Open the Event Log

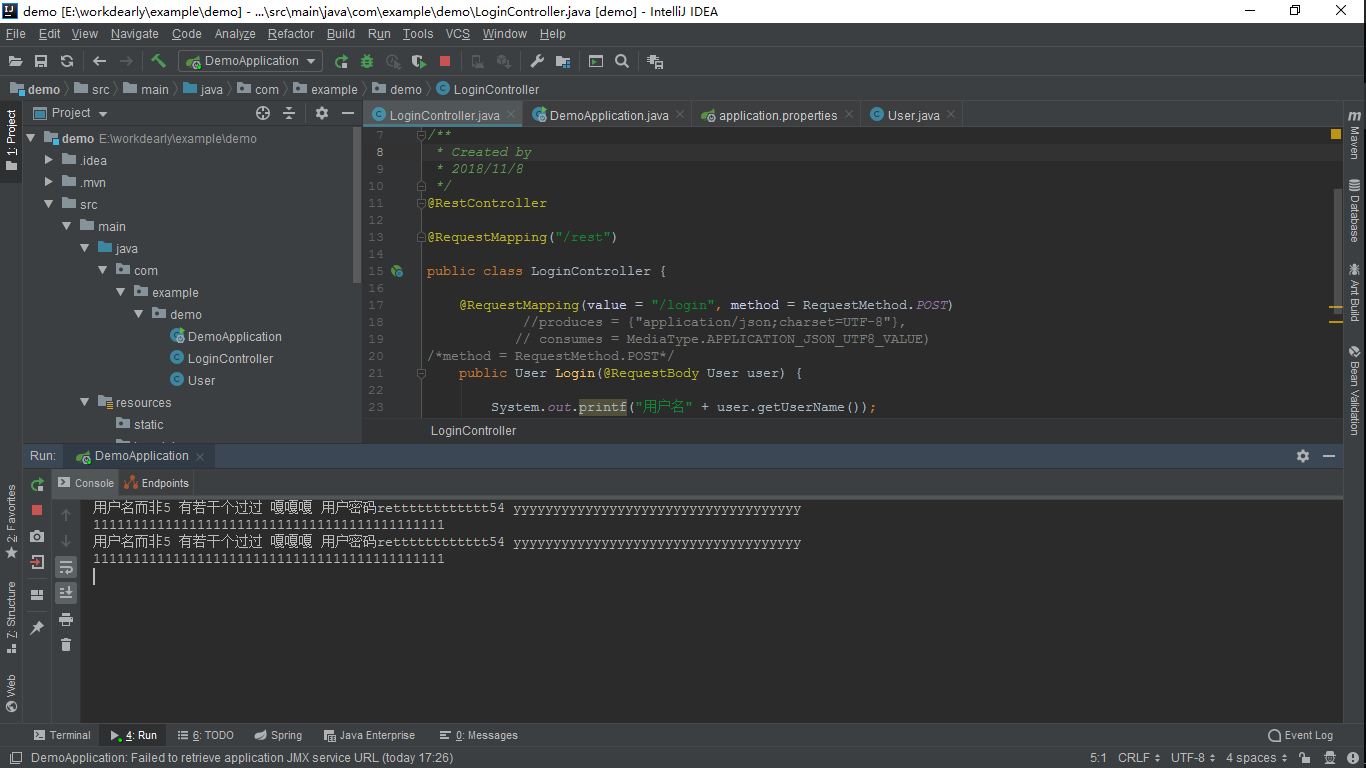coord(1300,735)
